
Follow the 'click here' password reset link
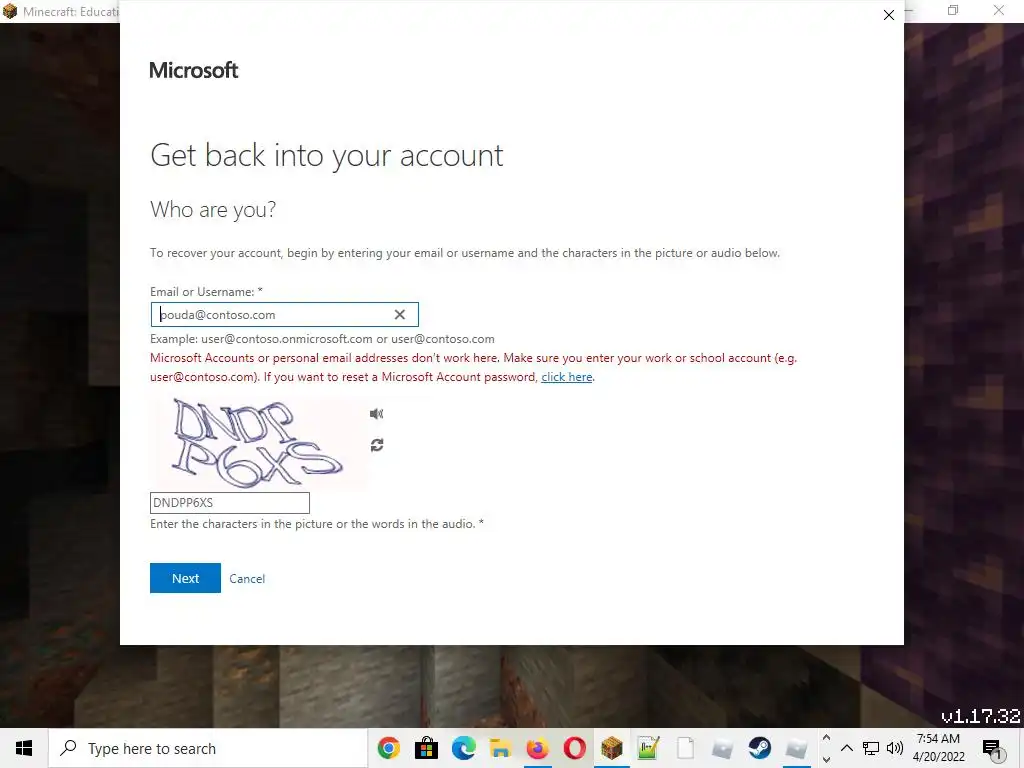pos(567,377)
